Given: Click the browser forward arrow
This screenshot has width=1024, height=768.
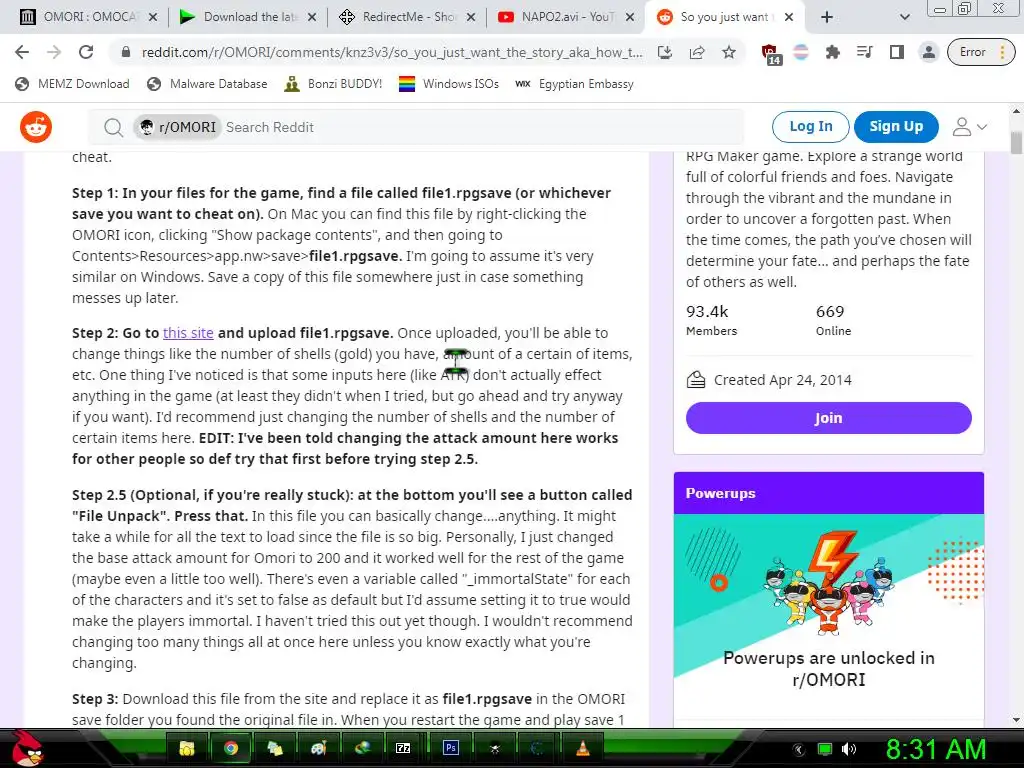Looking at the screenshot, I should tap(54, 52).
